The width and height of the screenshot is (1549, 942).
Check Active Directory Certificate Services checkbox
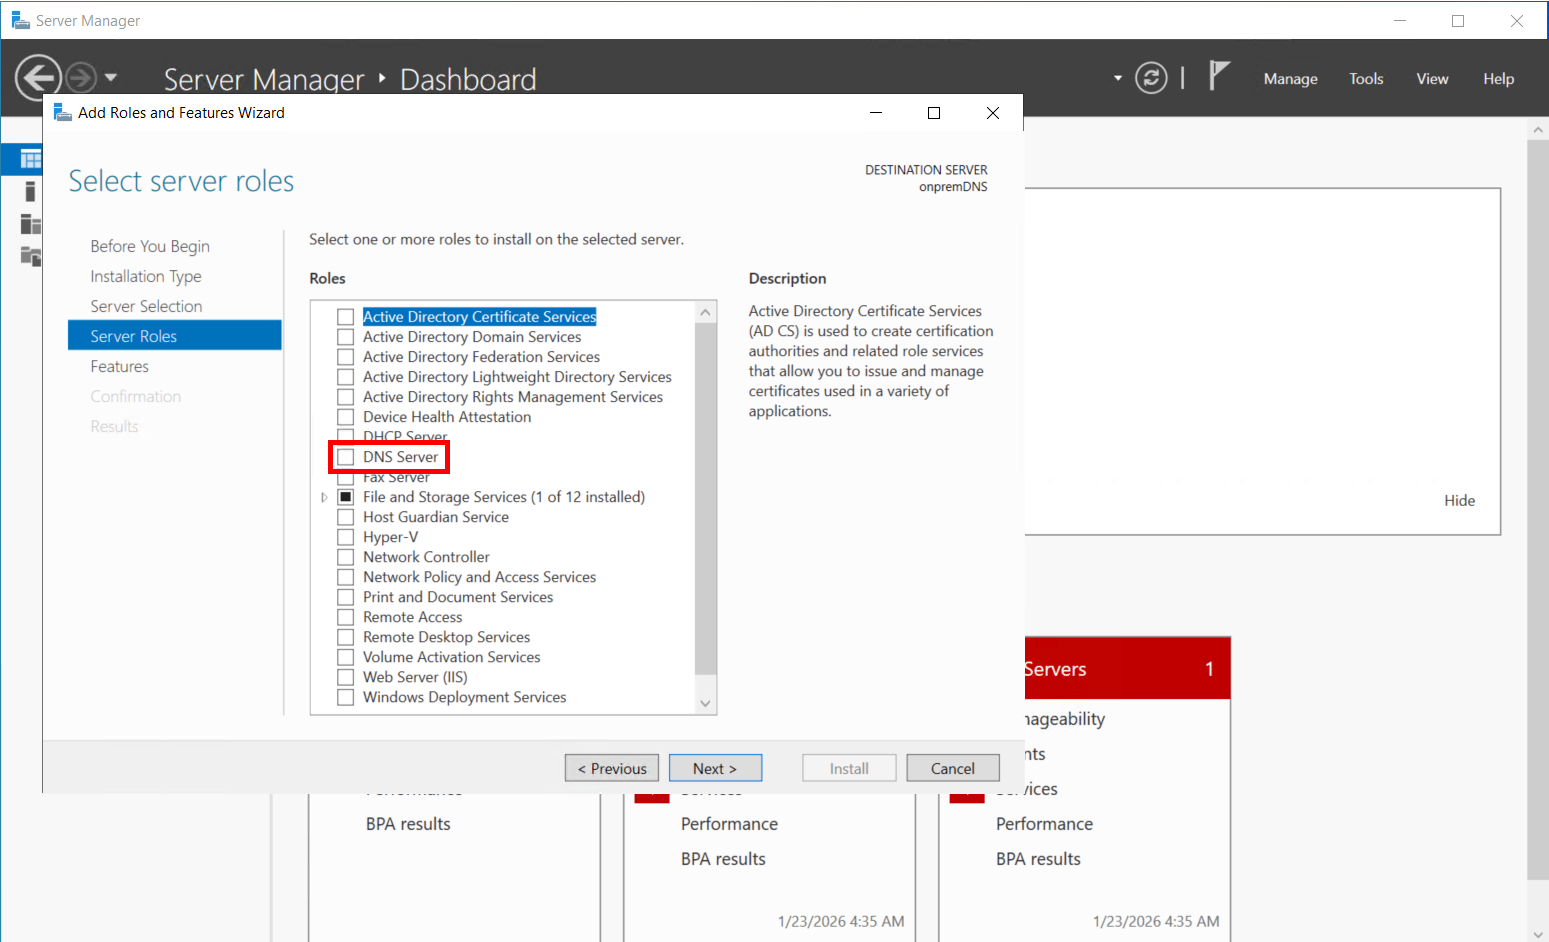point(346,317)
